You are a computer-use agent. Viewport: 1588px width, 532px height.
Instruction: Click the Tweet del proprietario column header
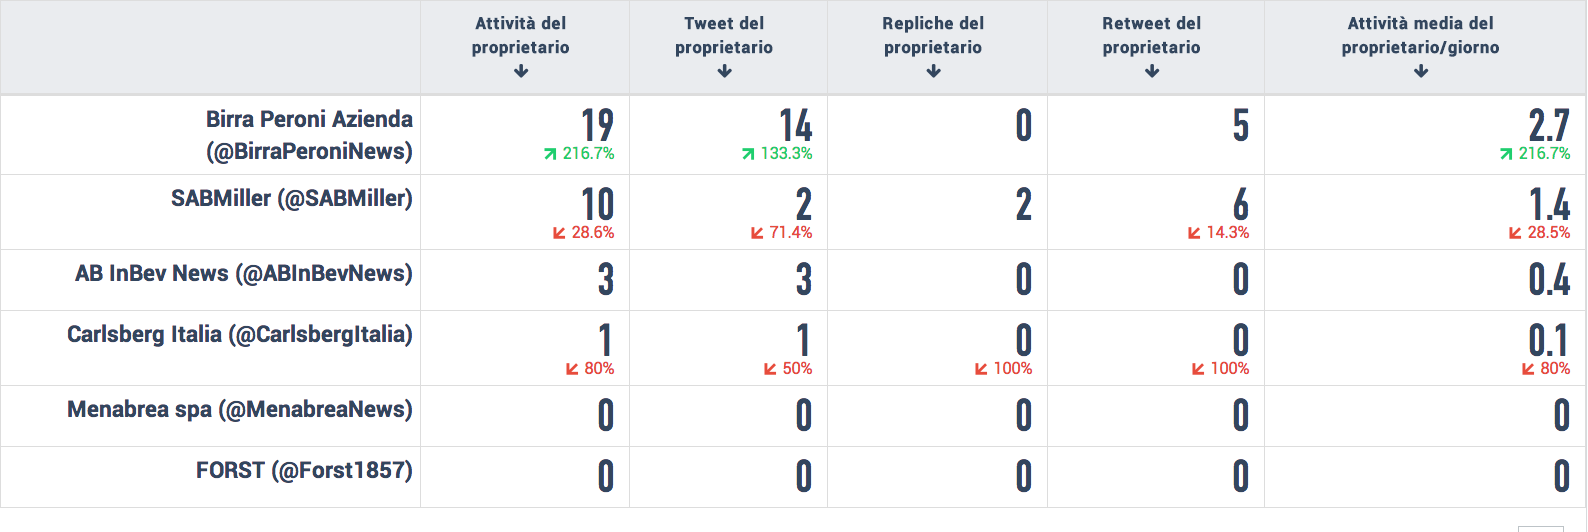coord(724,35)
